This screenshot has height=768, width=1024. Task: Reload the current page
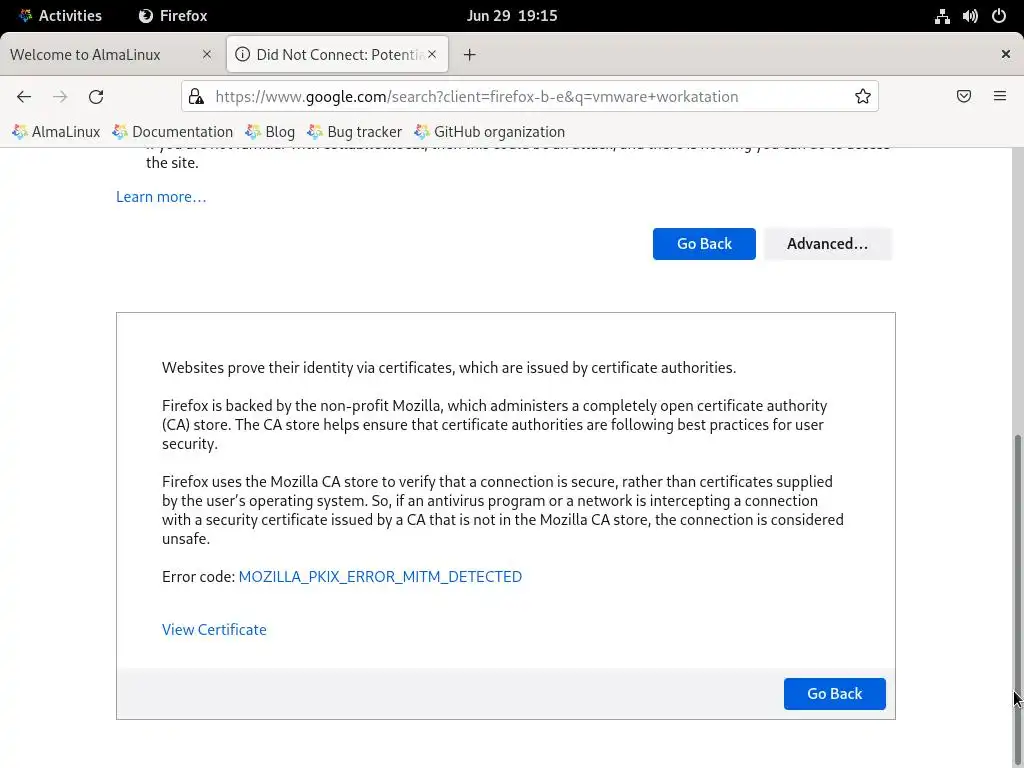[96, 97]
